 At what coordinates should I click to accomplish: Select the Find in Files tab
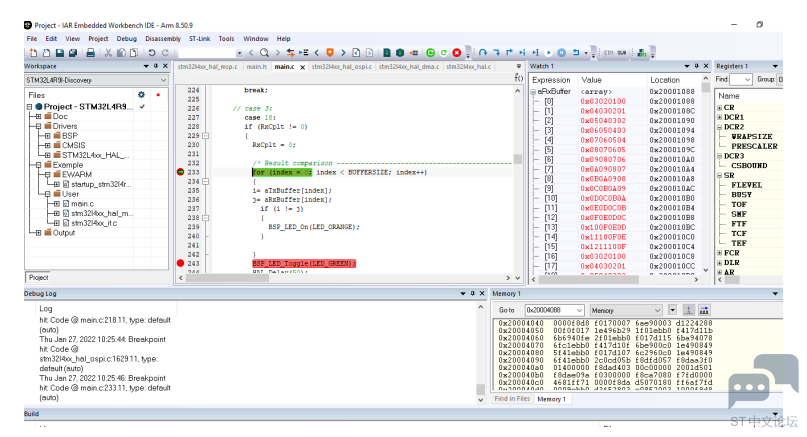(512, 399)
